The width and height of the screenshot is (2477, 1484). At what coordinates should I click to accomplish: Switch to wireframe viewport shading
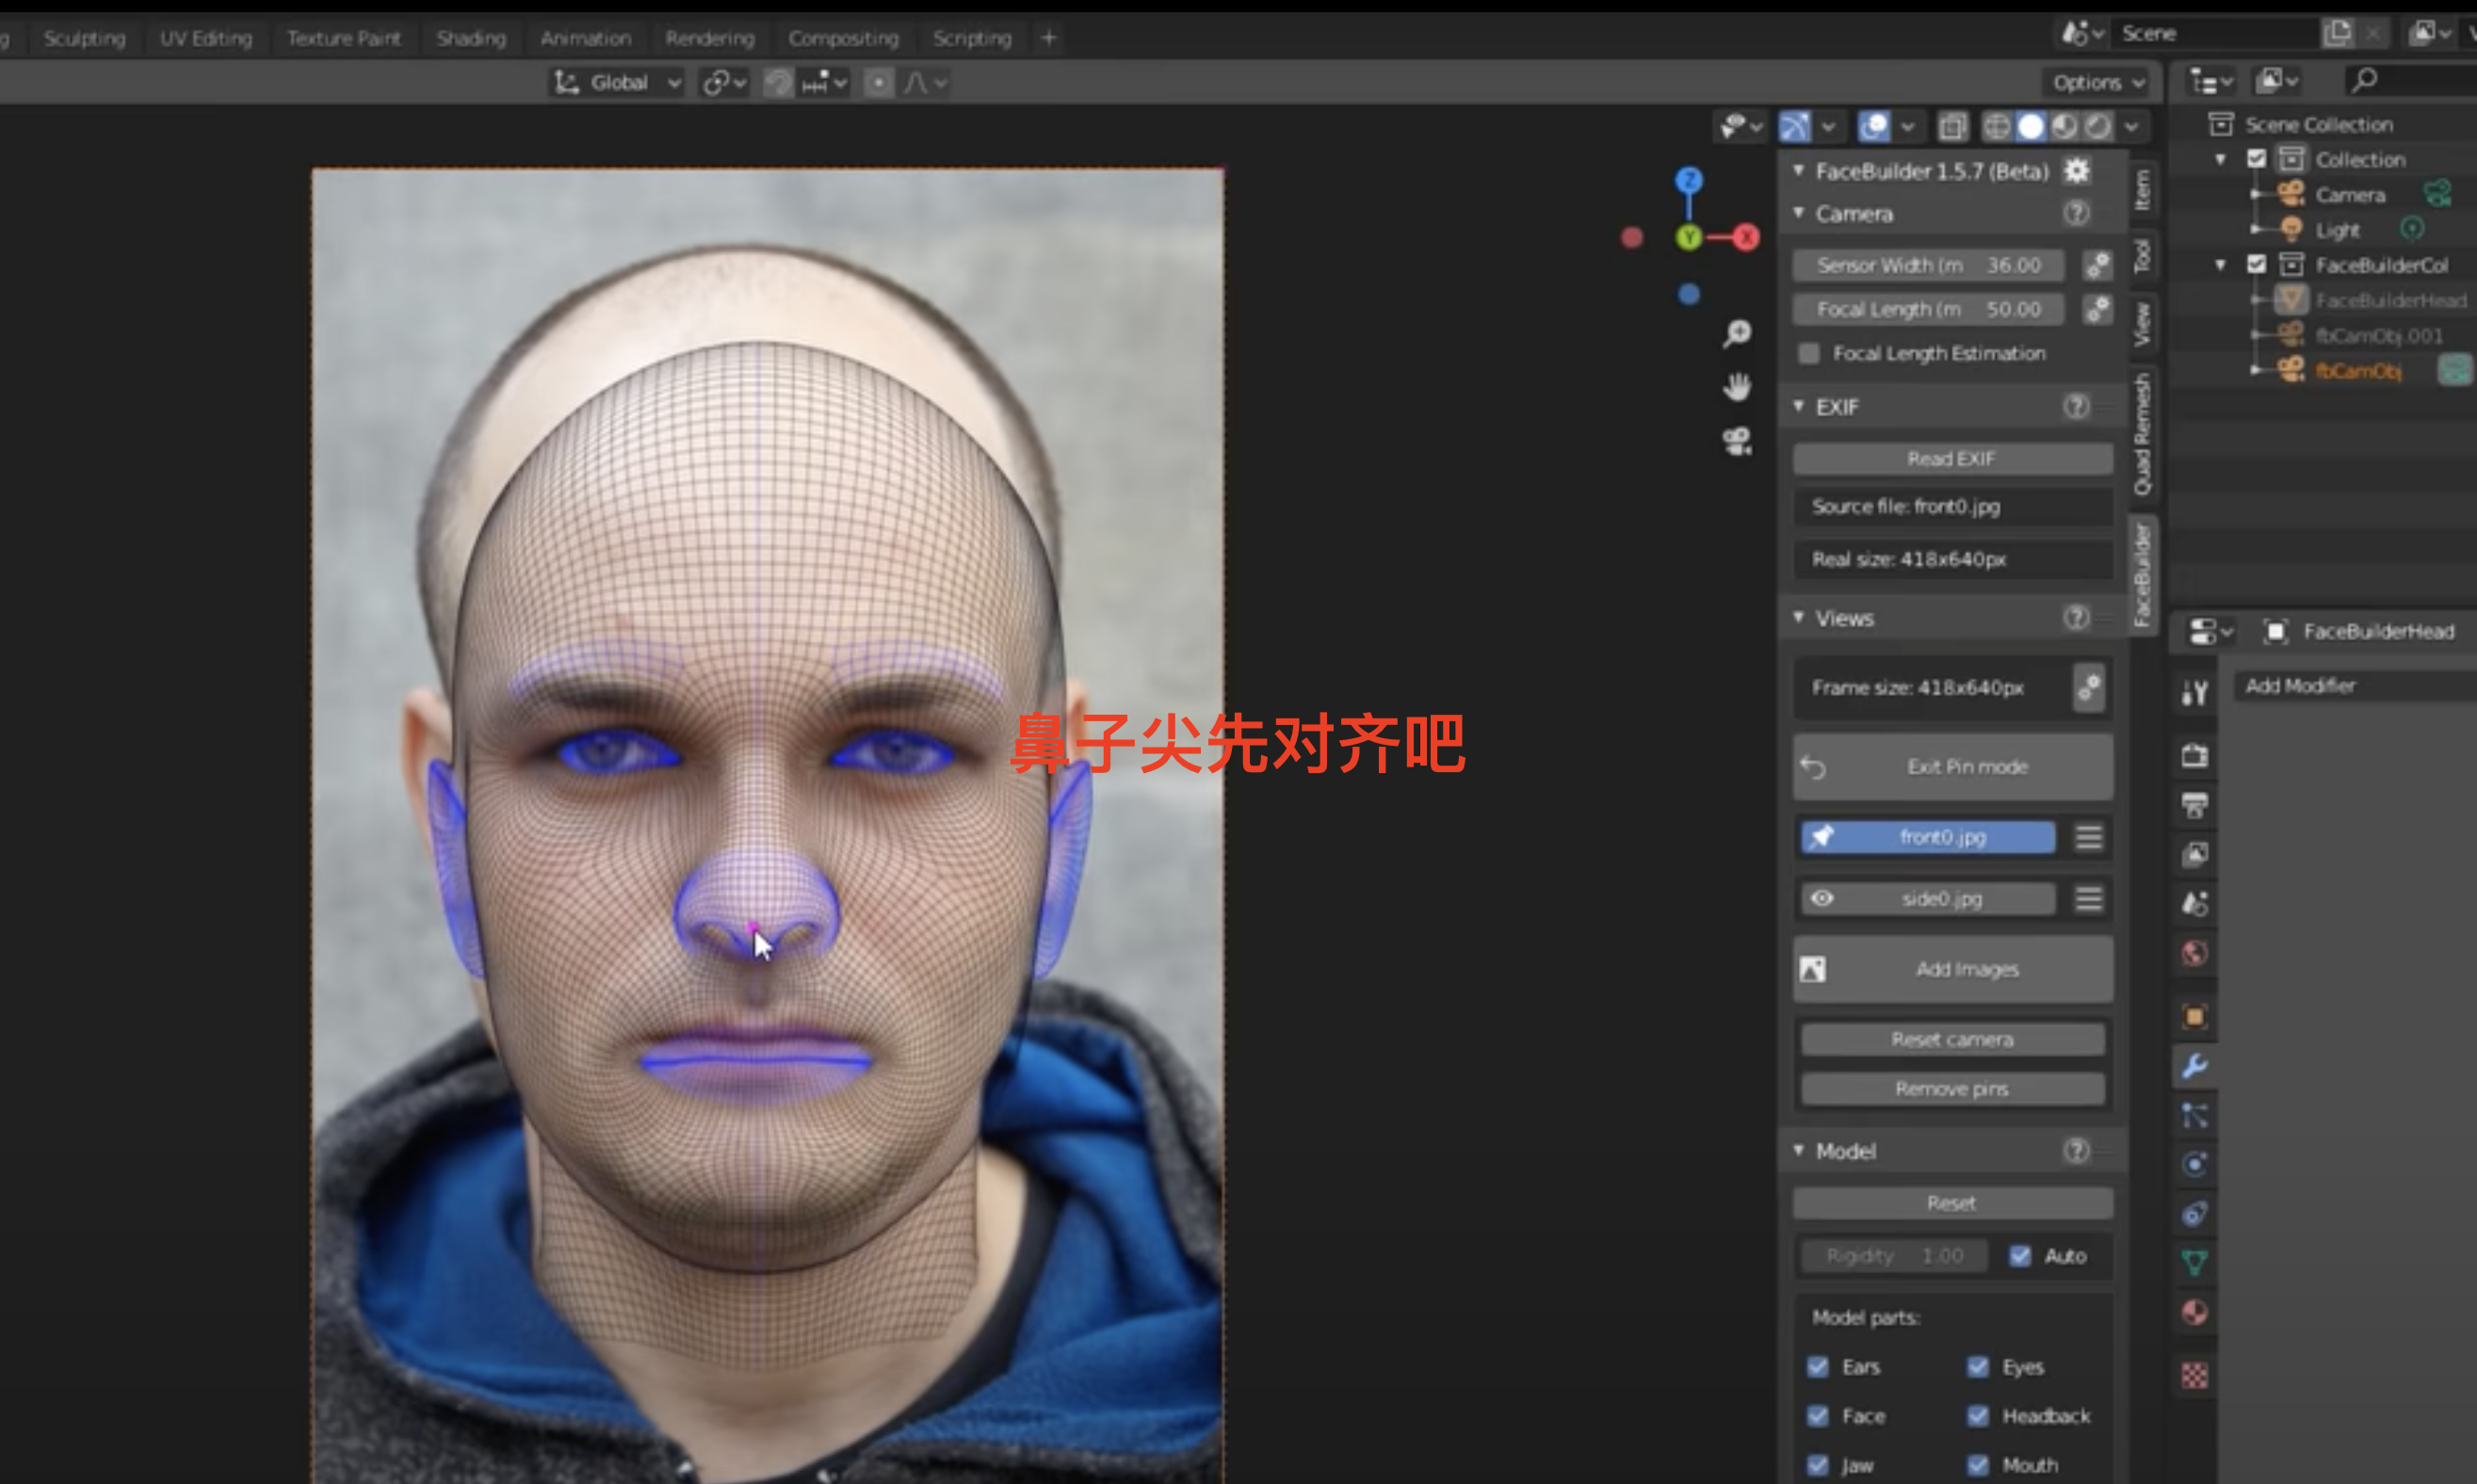(1996, 127)
